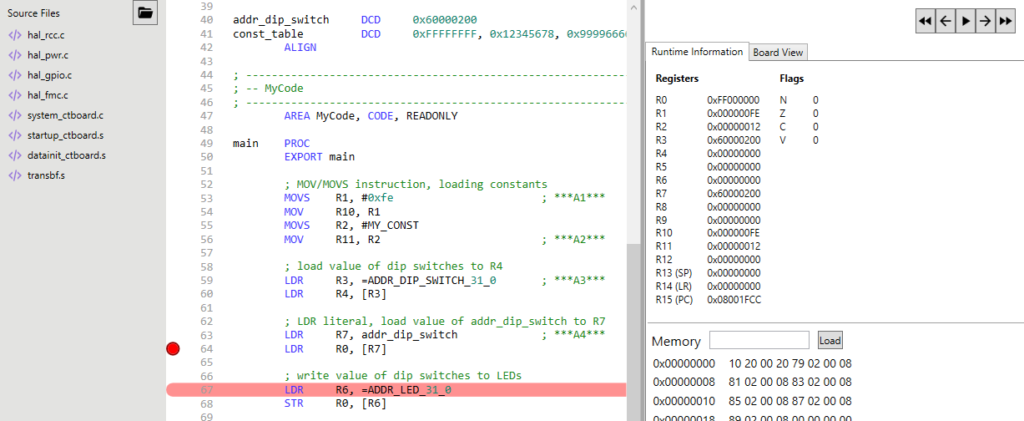Click the code icon beside transbf.s
The image size is (1024, 421).
click(14, 175)
